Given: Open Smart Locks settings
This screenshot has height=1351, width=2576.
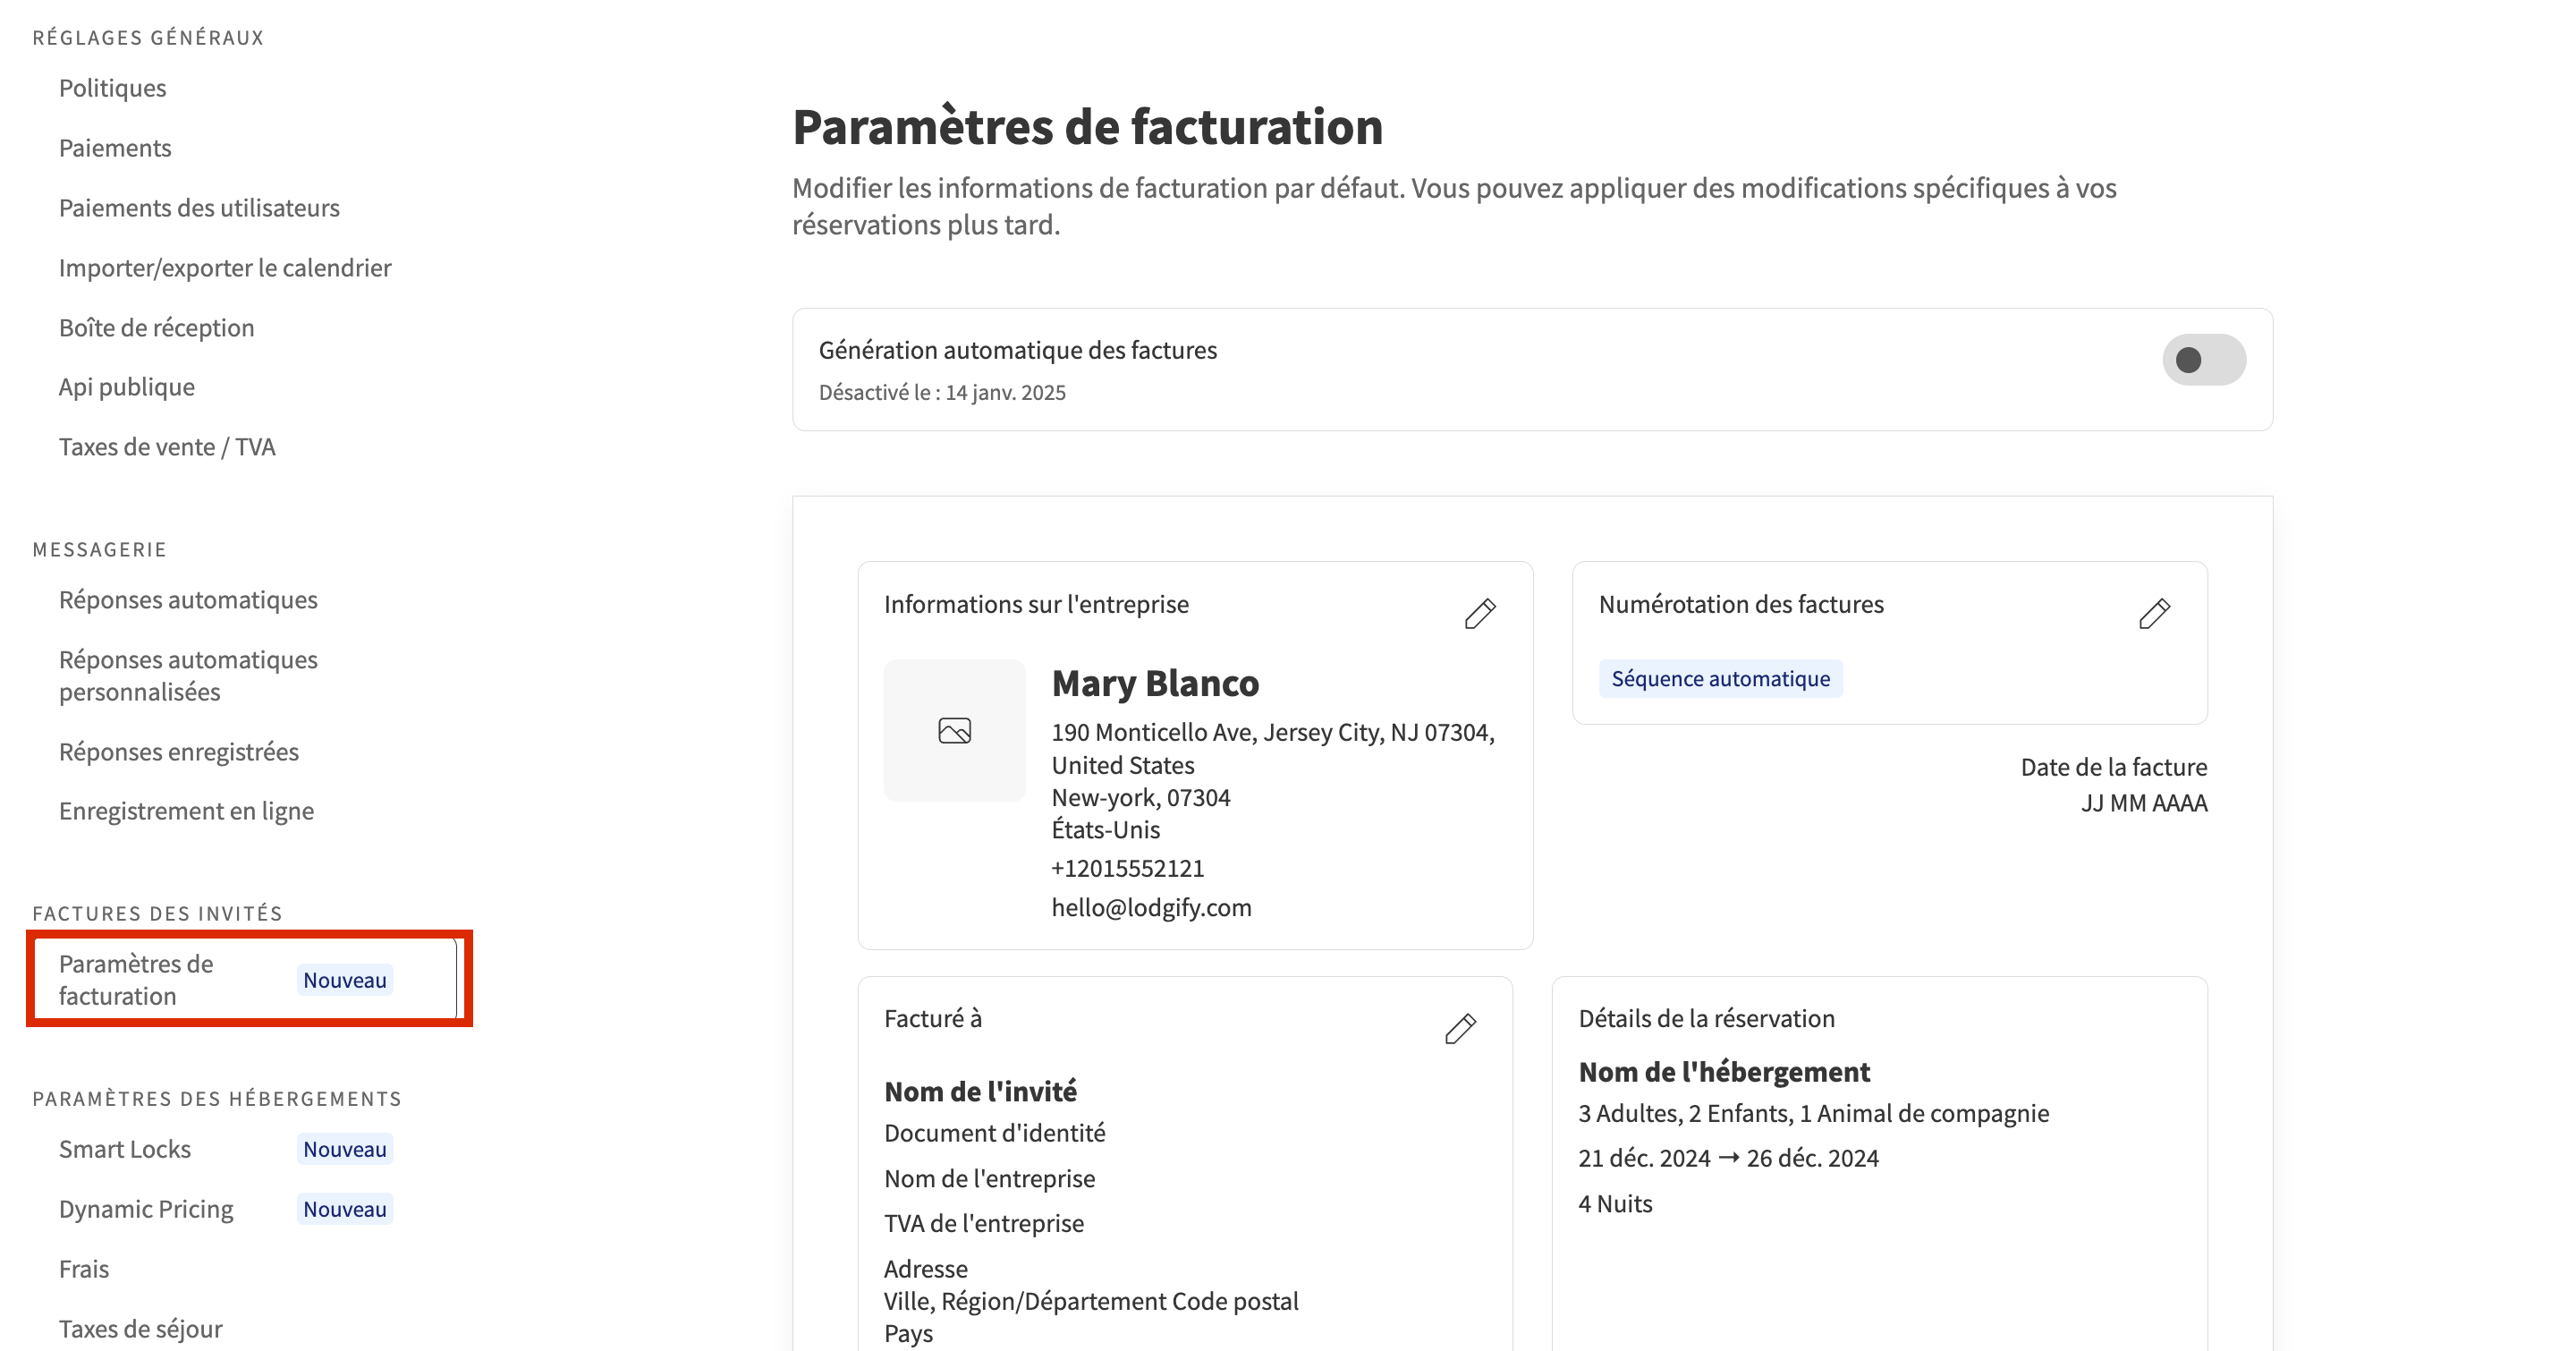Looking at the screenshot, I should tap(124, 1149).
